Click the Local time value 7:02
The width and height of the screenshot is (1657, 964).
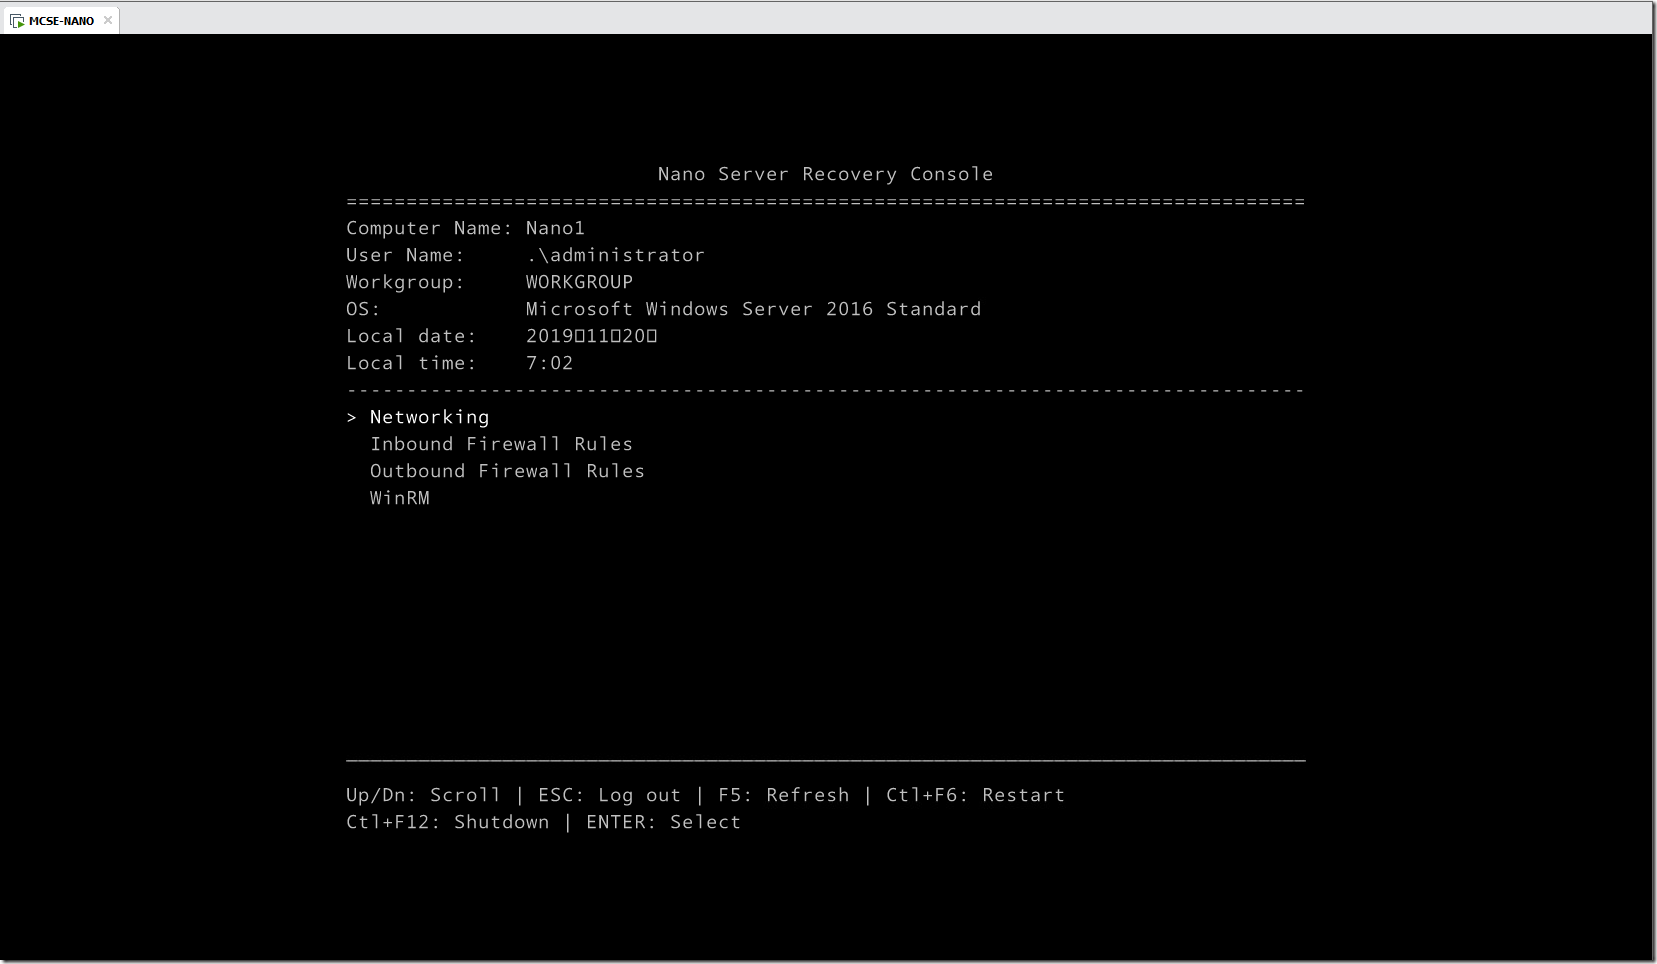click(x=549, y=363)
